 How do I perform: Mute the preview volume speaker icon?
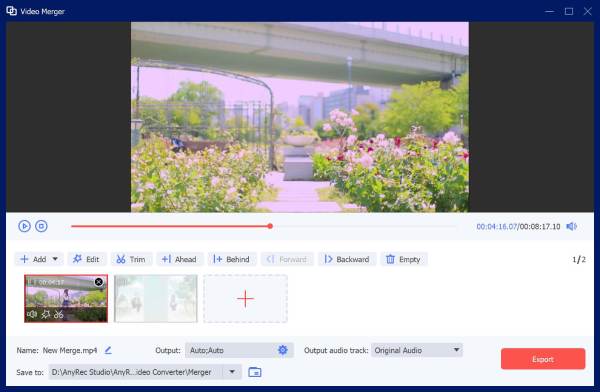click(x=572, y=226)
